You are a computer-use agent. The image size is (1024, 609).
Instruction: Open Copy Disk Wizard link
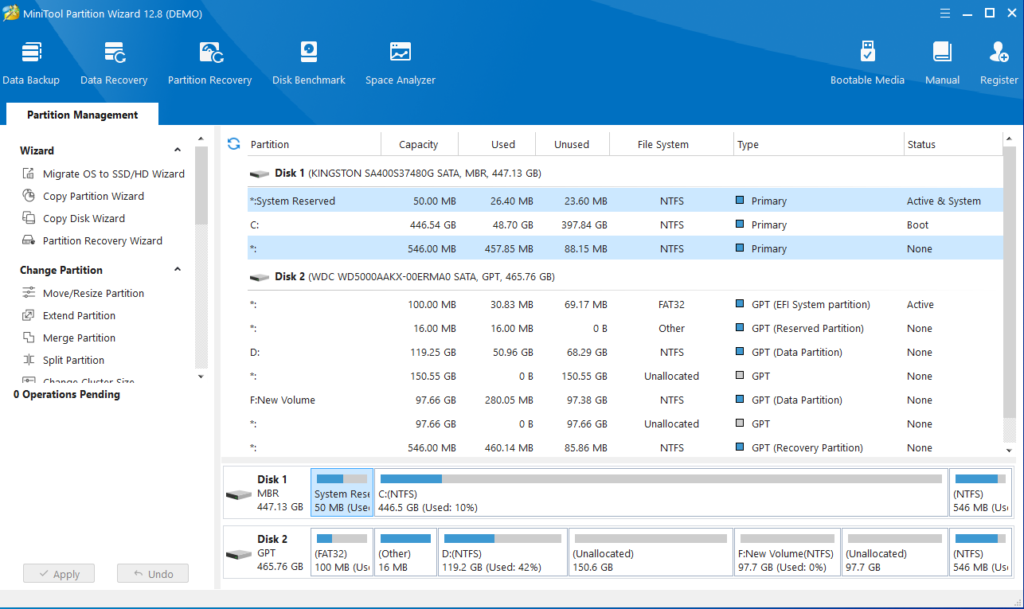pos(84,218)
